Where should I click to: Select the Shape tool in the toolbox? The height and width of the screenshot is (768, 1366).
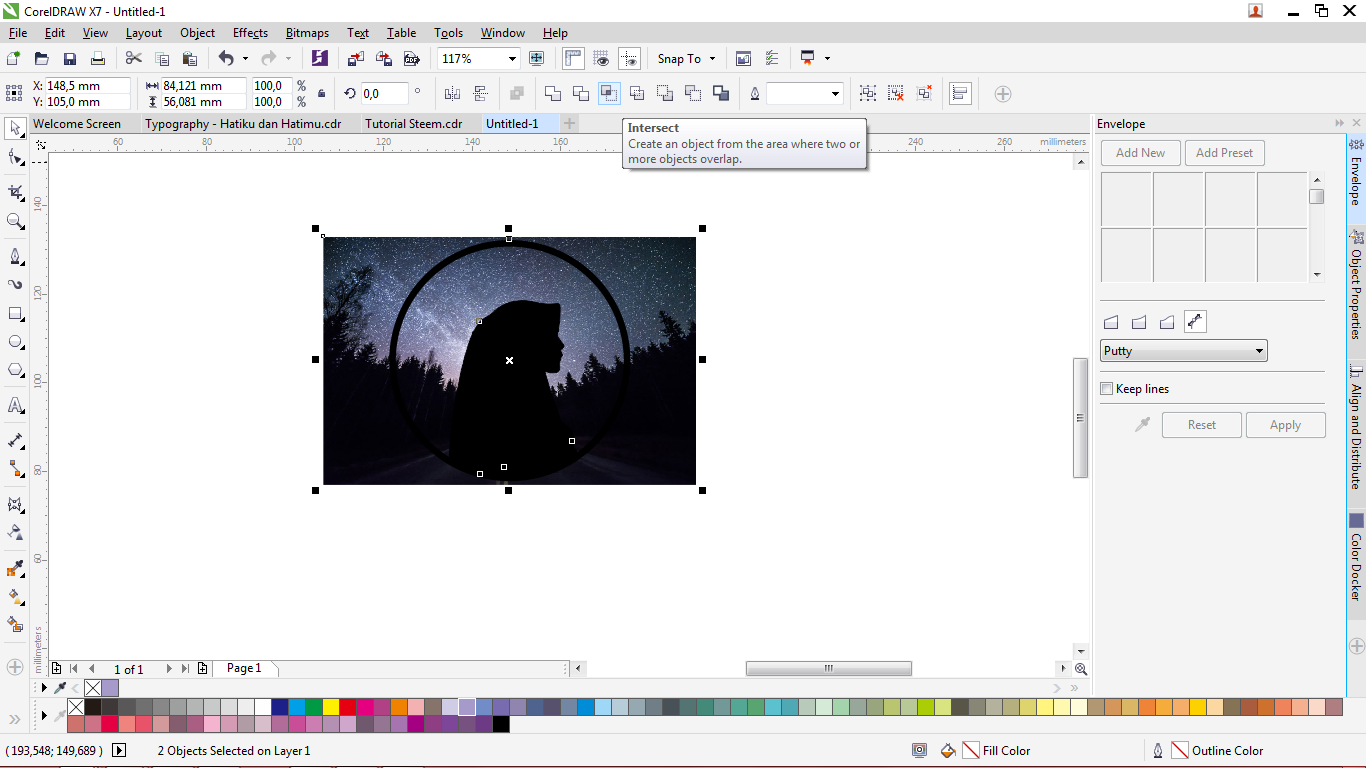coord(15,157)
